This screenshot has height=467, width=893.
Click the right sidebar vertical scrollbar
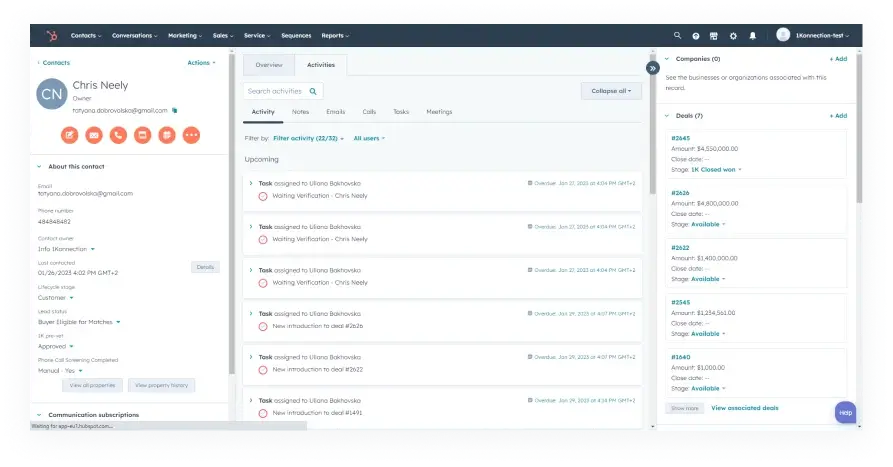(859, 128)
